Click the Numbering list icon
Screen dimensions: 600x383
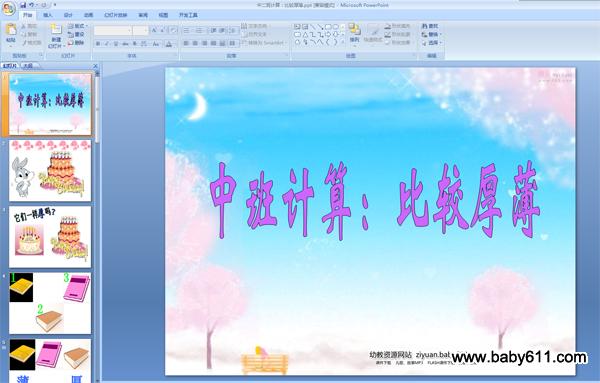200,30
